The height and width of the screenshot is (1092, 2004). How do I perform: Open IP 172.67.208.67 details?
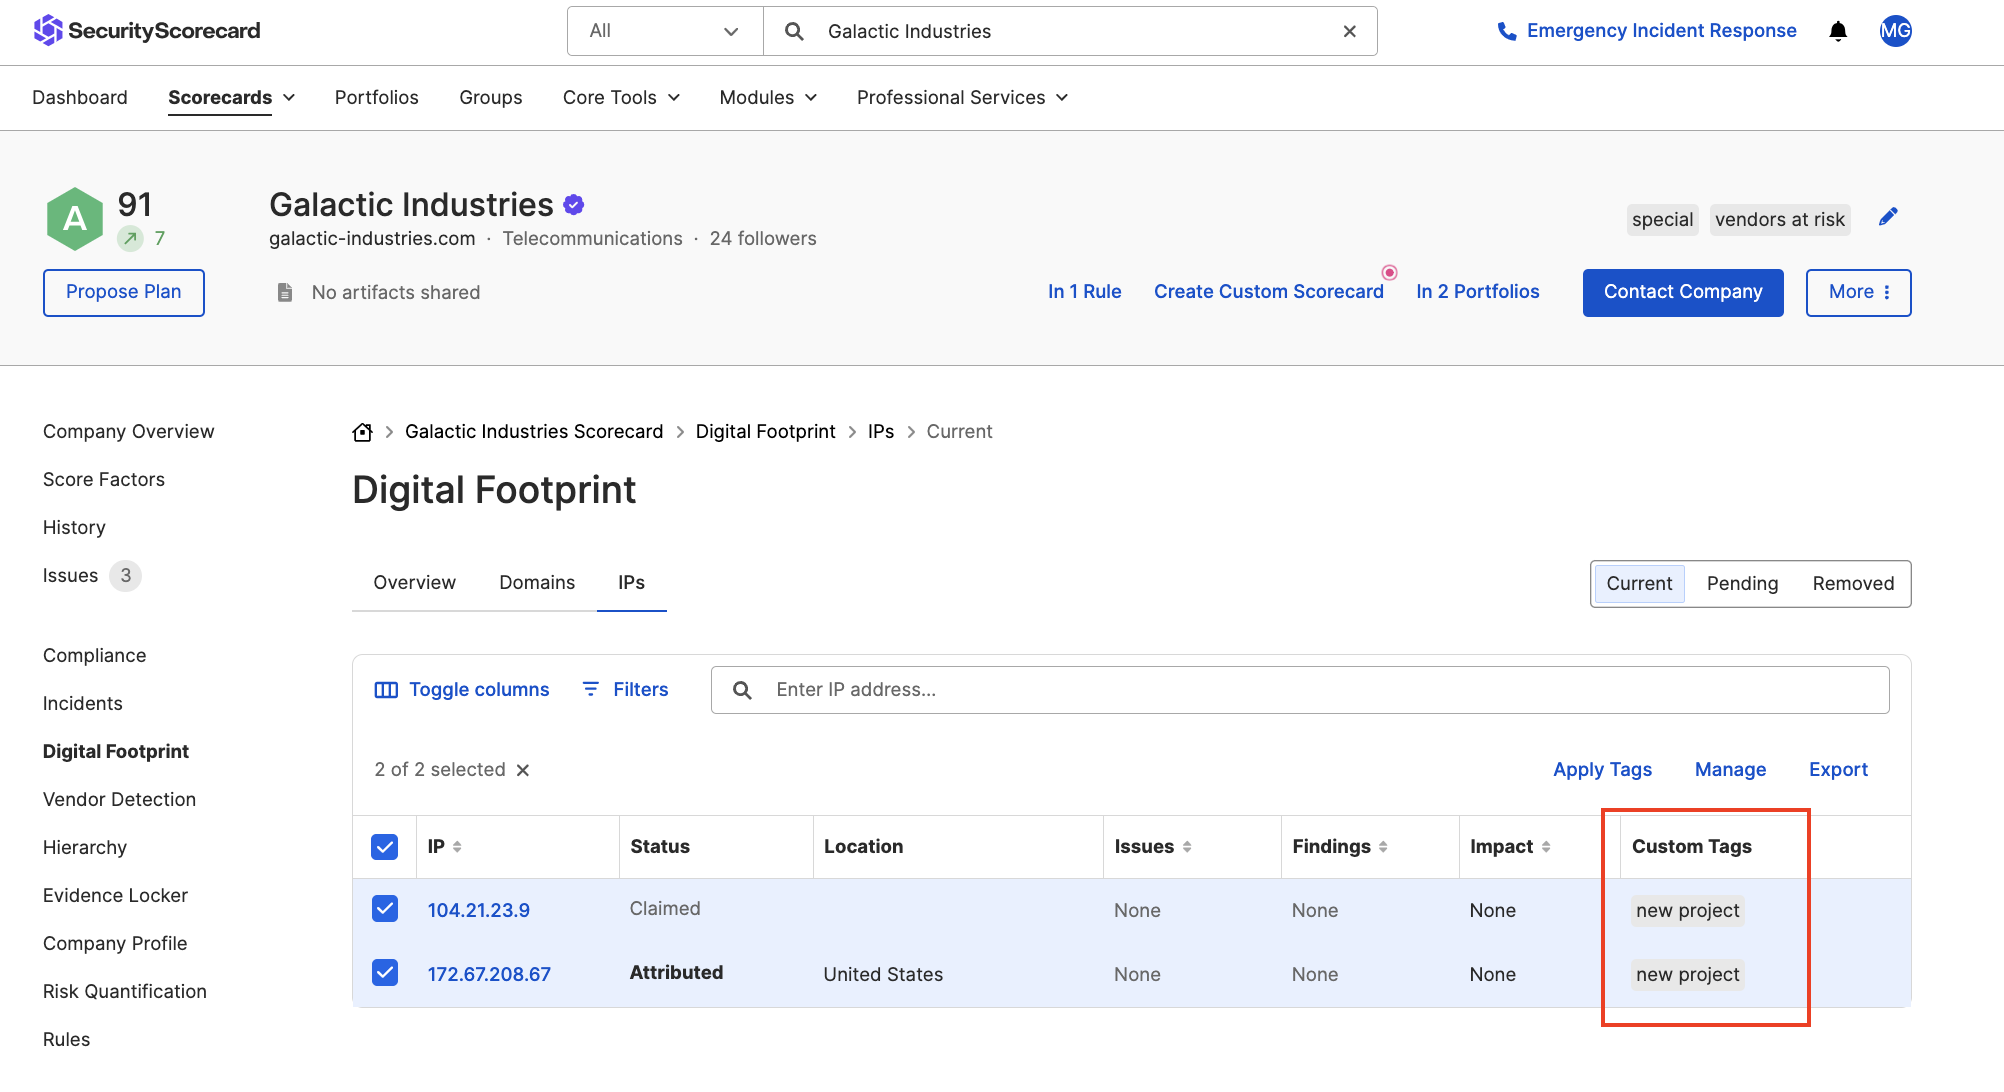click(x=489, y=975)
